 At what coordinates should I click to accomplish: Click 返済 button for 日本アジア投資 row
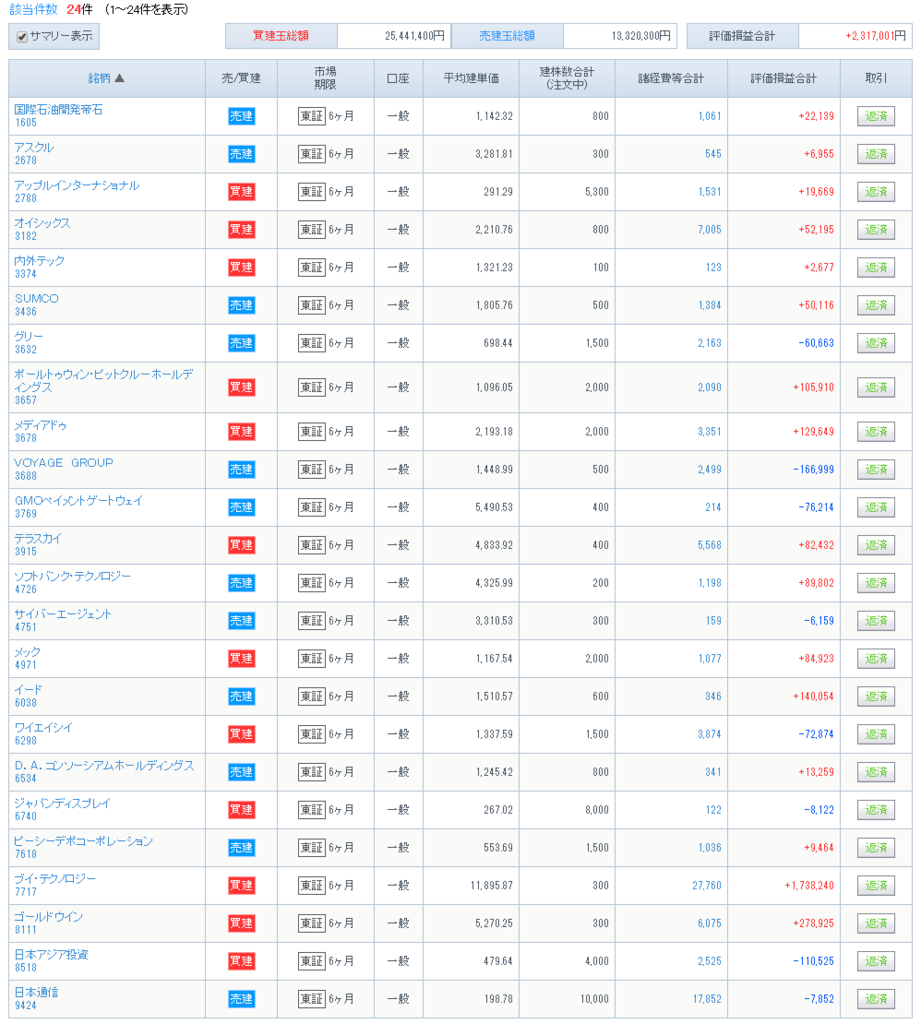(875, 961)
